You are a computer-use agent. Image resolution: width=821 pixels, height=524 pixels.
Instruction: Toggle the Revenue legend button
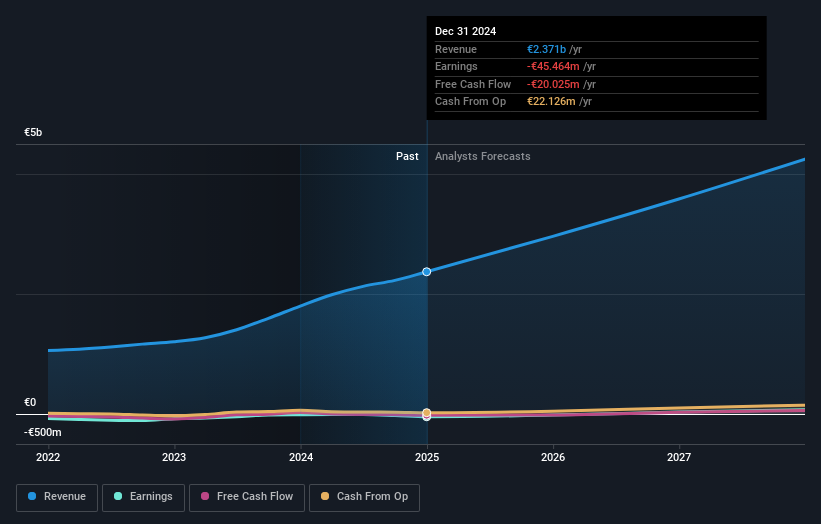(x=57, y=497)
